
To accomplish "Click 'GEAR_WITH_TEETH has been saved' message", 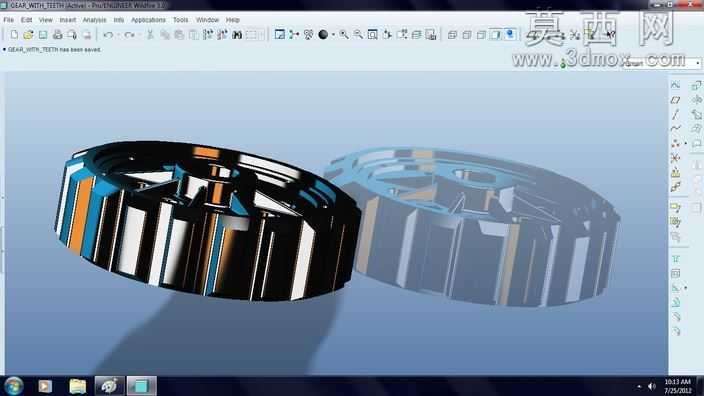I will click(54, 49).
